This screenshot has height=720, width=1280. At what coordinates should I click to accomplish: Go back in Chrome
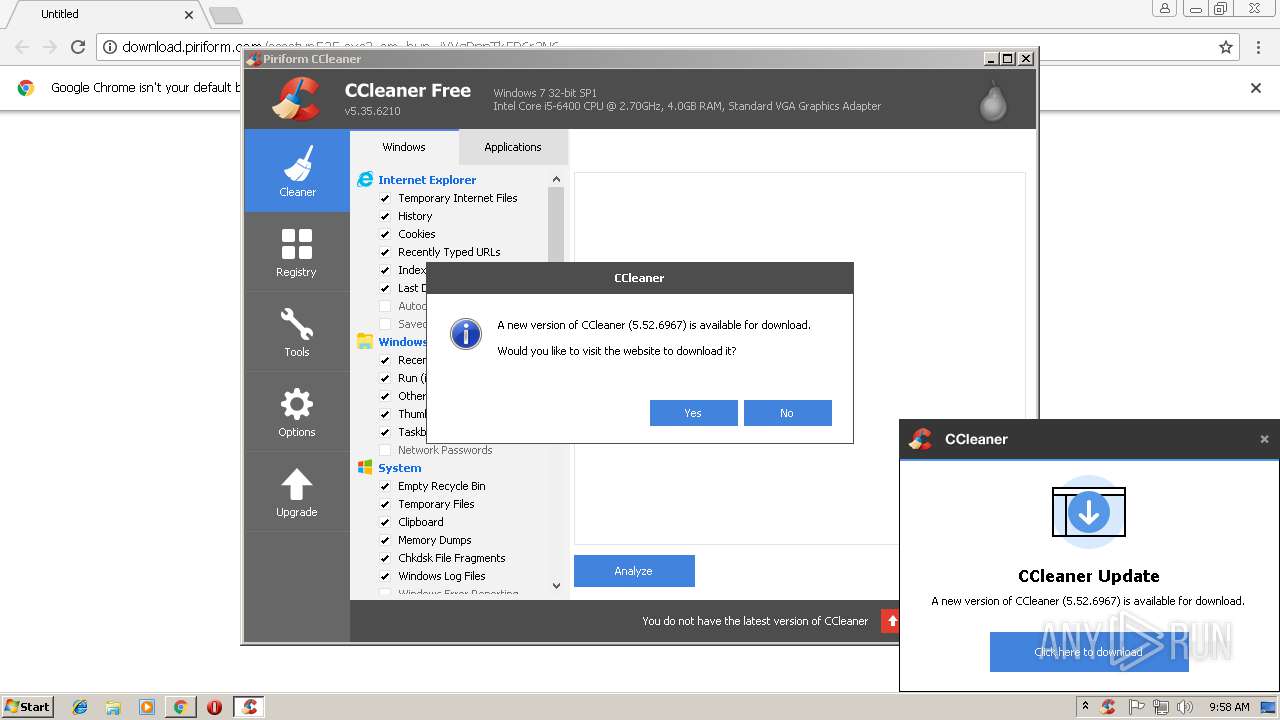(22, 46)
